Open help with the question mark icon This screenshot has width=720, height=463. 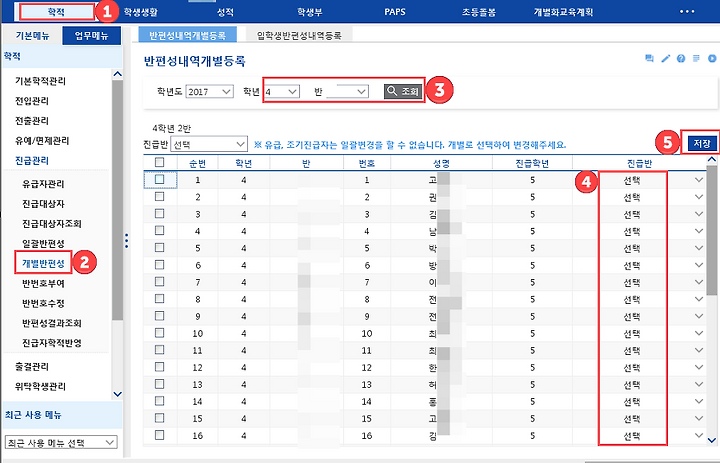[x=681, y=58]
